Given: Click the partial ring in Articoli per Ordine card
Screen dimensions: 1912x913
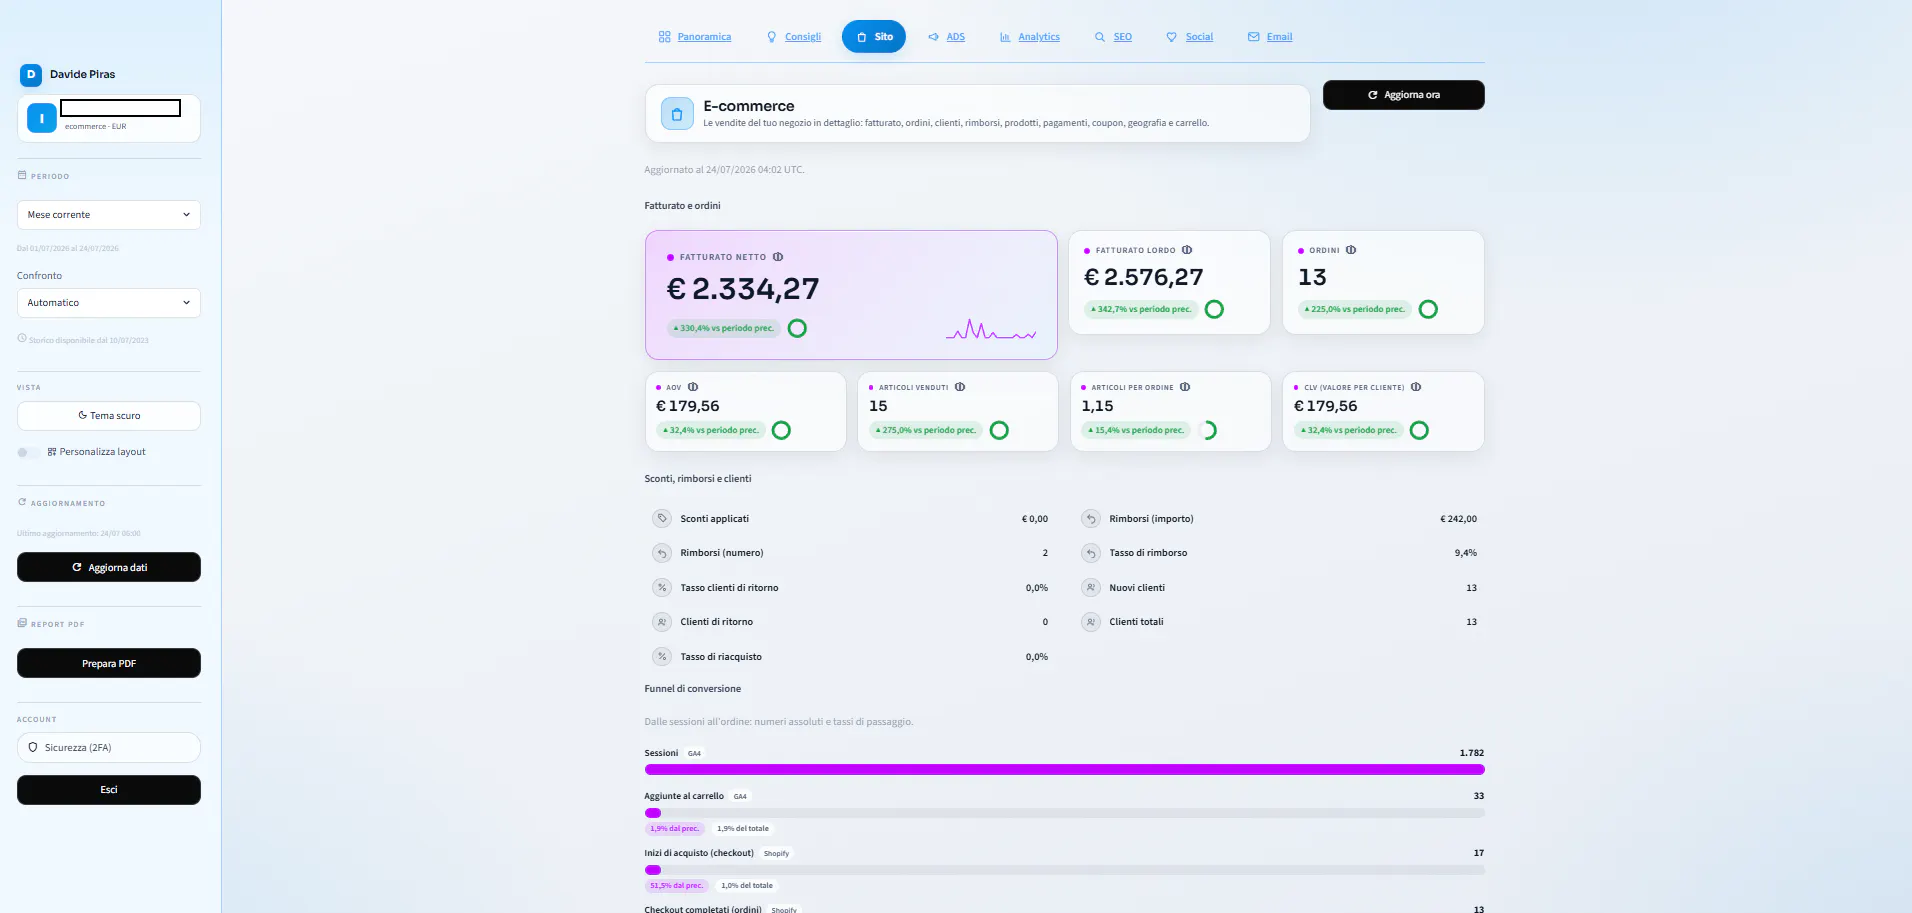Looking at the screenshot, I should [x=1208, y=430].
